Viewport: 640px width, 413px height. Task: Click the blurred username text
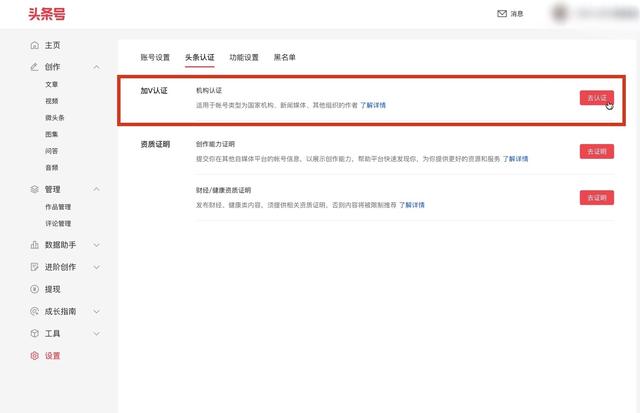(x=607, y=13)
